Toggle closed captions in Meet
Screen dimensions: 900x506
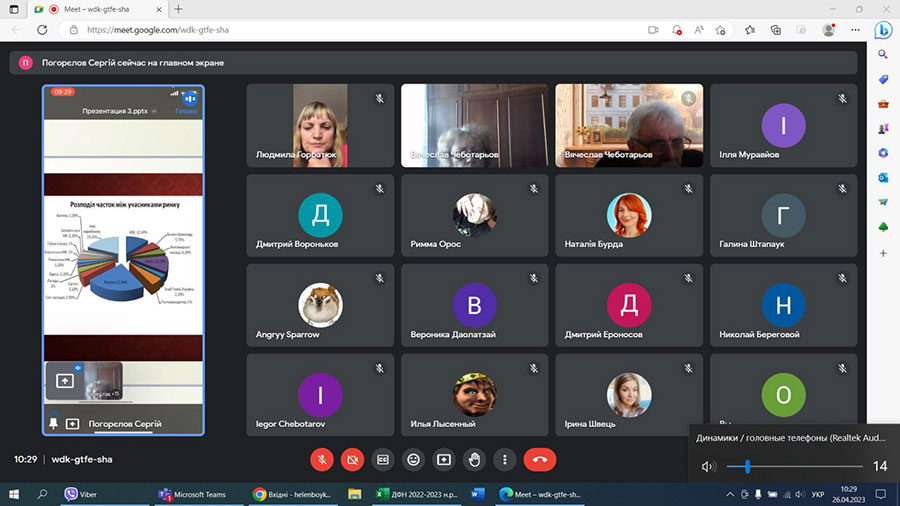[383, 460]
